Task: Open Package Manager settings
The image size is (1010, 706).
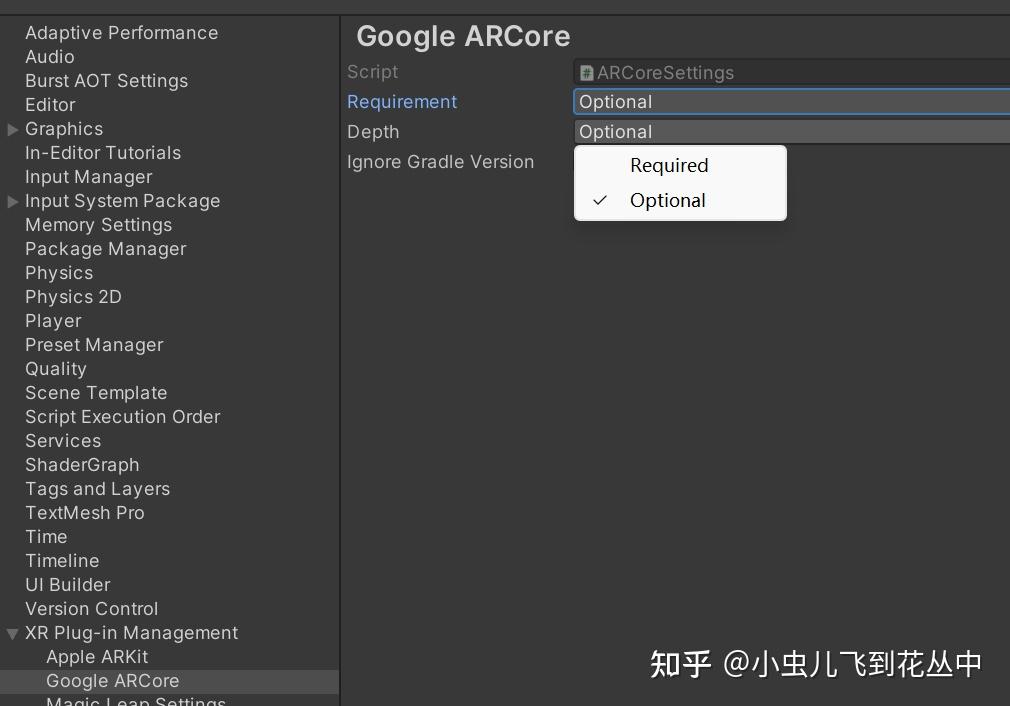Action: tap(105, 248)
